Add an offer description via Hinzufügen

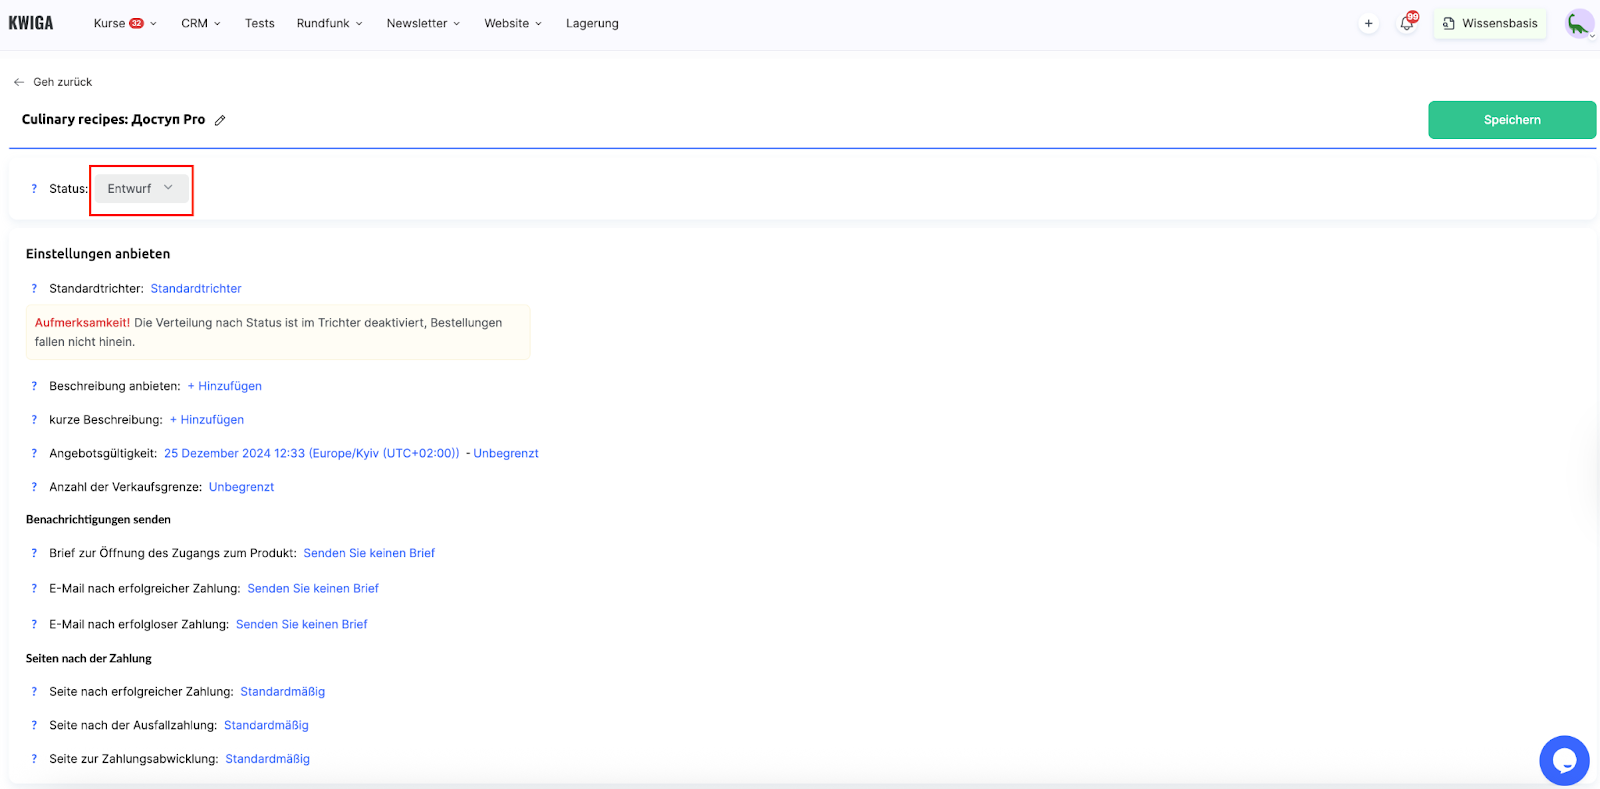pos(225,386)
